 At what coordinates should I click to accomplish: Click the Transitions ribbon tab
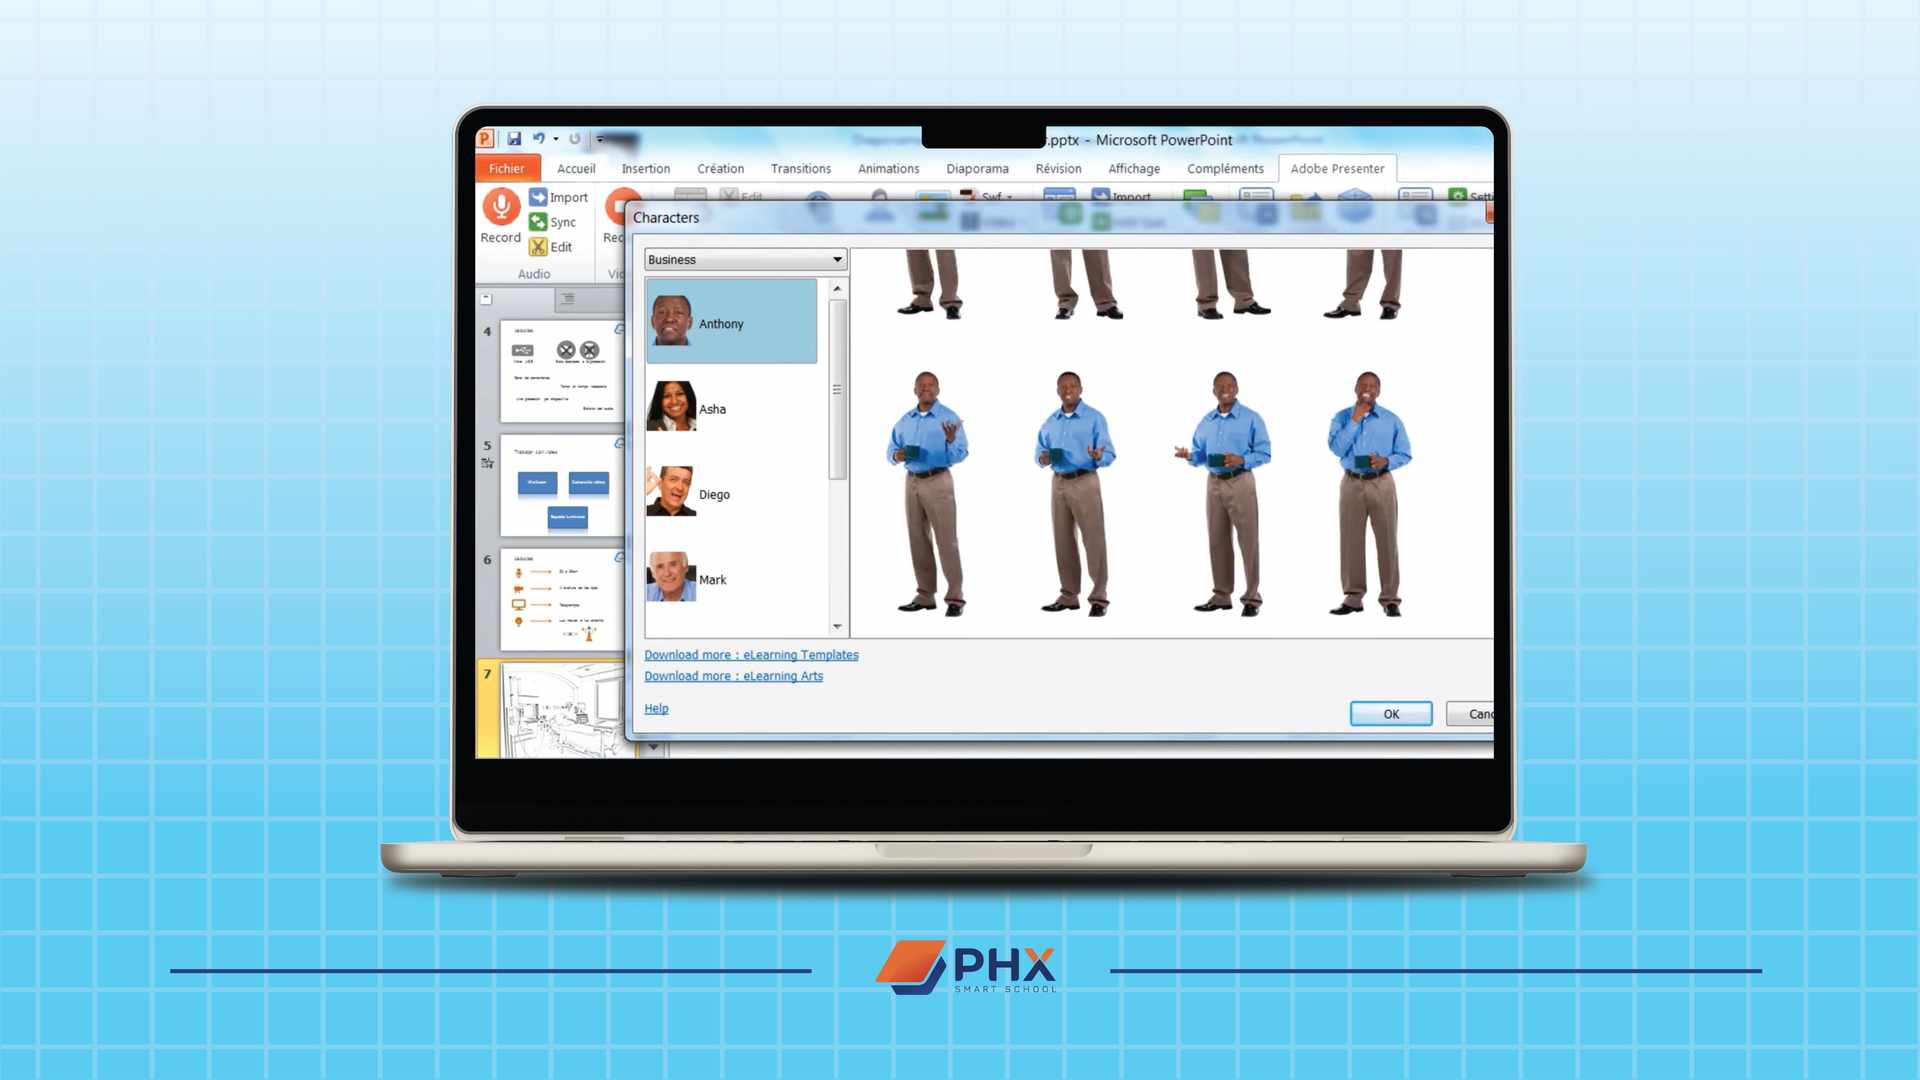coord(802,169)
